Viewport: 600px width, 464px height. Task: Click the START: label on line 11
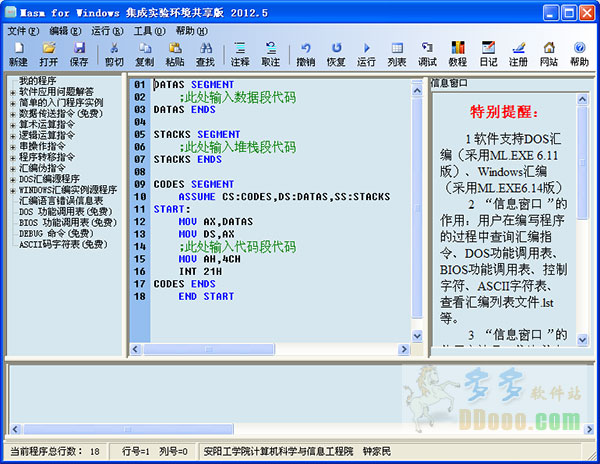172,209
